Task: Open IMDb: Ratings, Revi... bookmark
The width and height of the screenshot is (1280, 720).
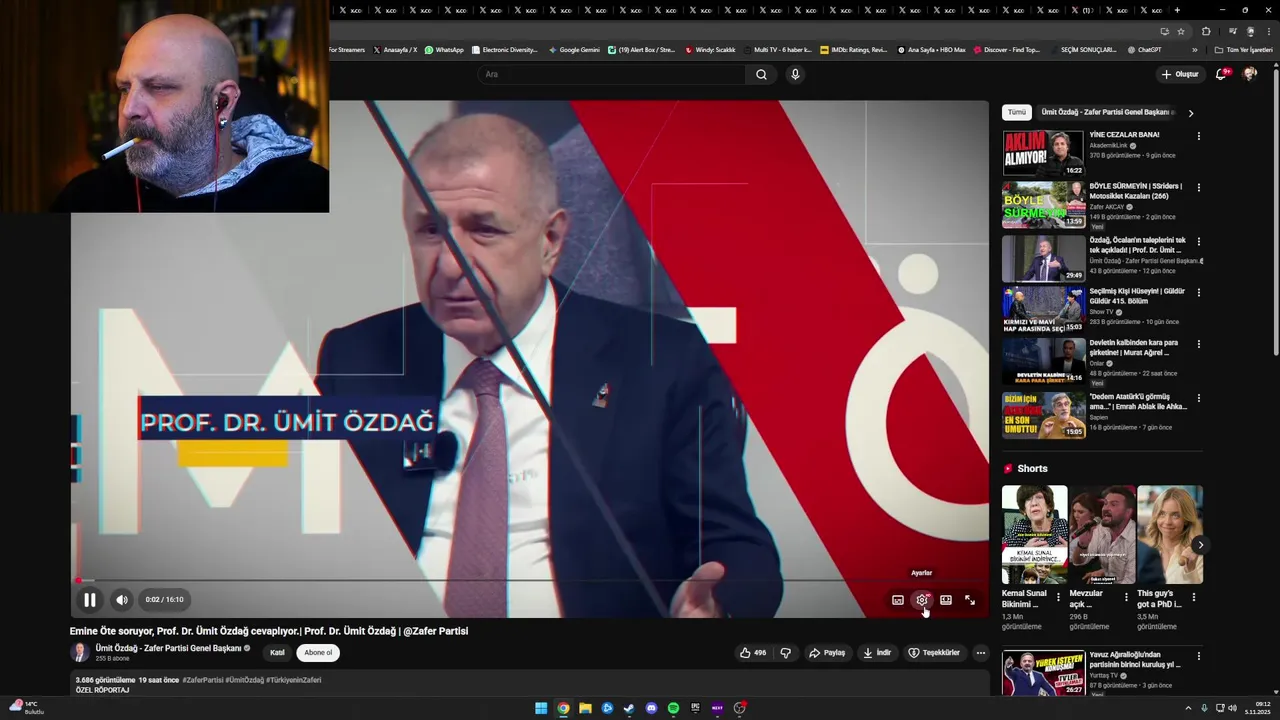Action: point(853,50)
